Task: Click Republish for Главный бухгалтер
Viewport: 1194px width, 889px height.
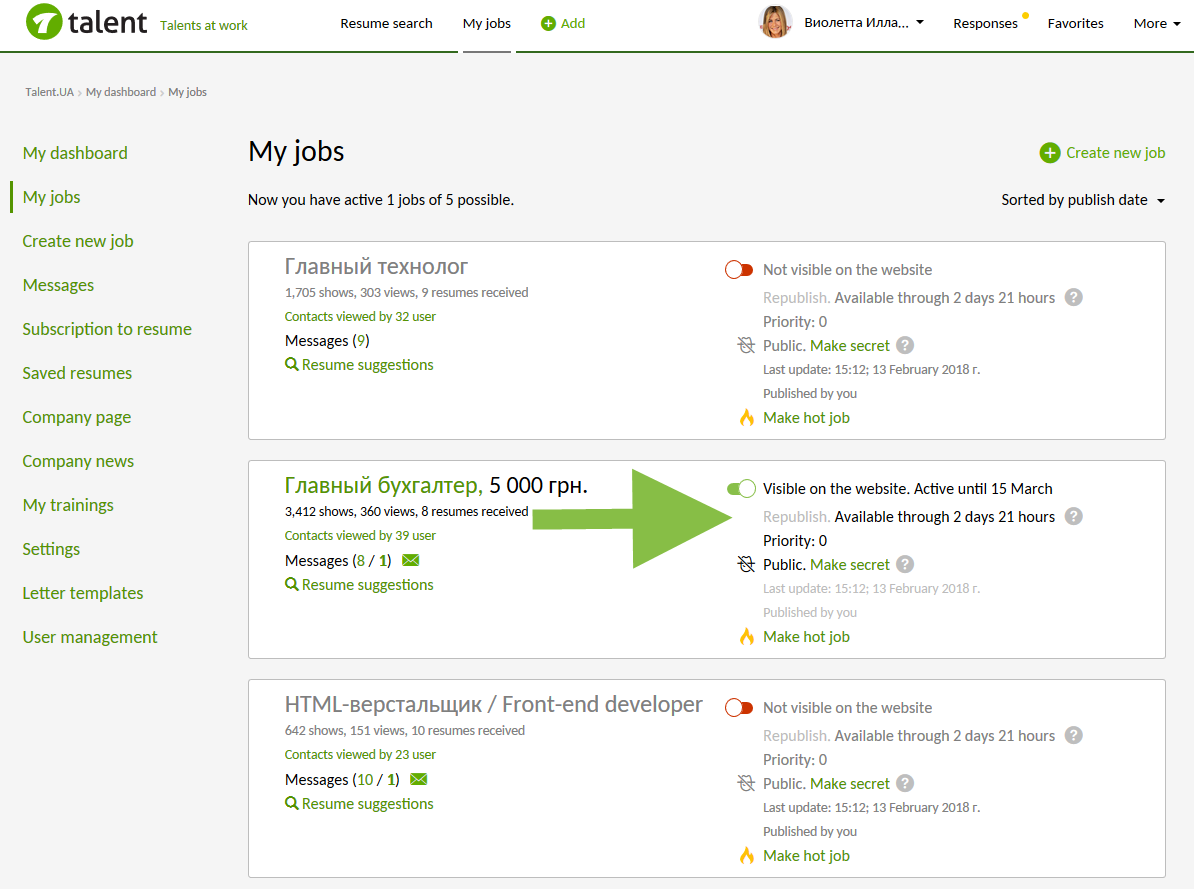Action: 796,516
